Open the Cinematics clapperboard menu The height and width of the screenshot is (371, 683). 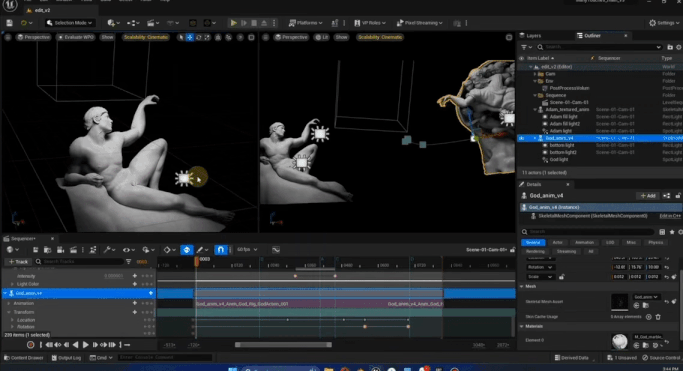[x=153, y=23]
